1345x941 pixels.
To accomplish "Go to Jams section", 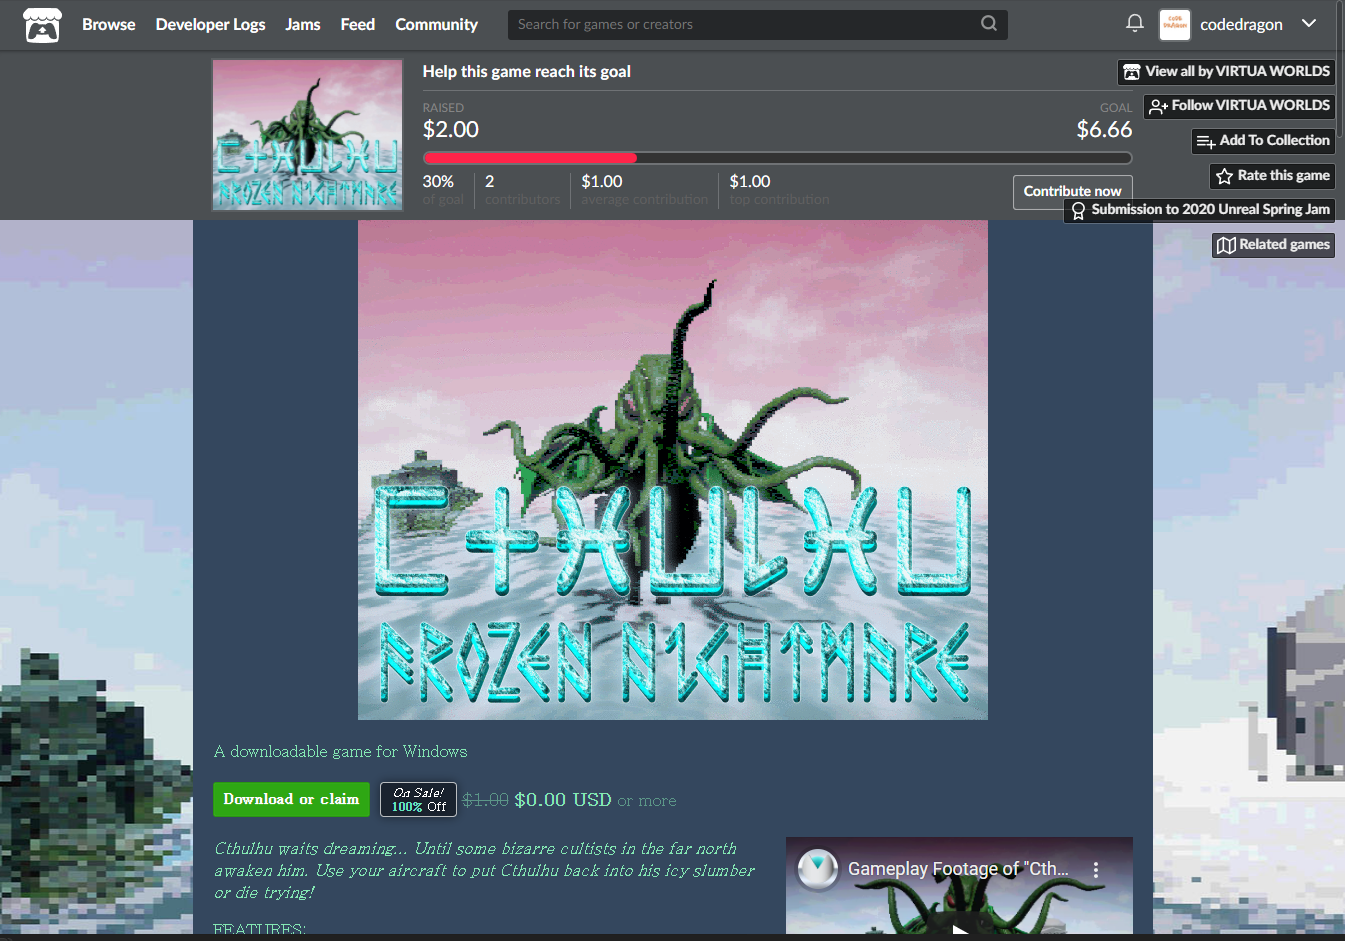I will [x=303, y=24].
